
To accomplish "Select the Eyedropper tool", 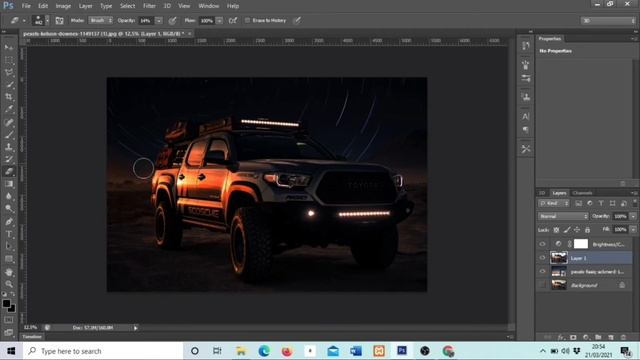I will pos(9,109).
